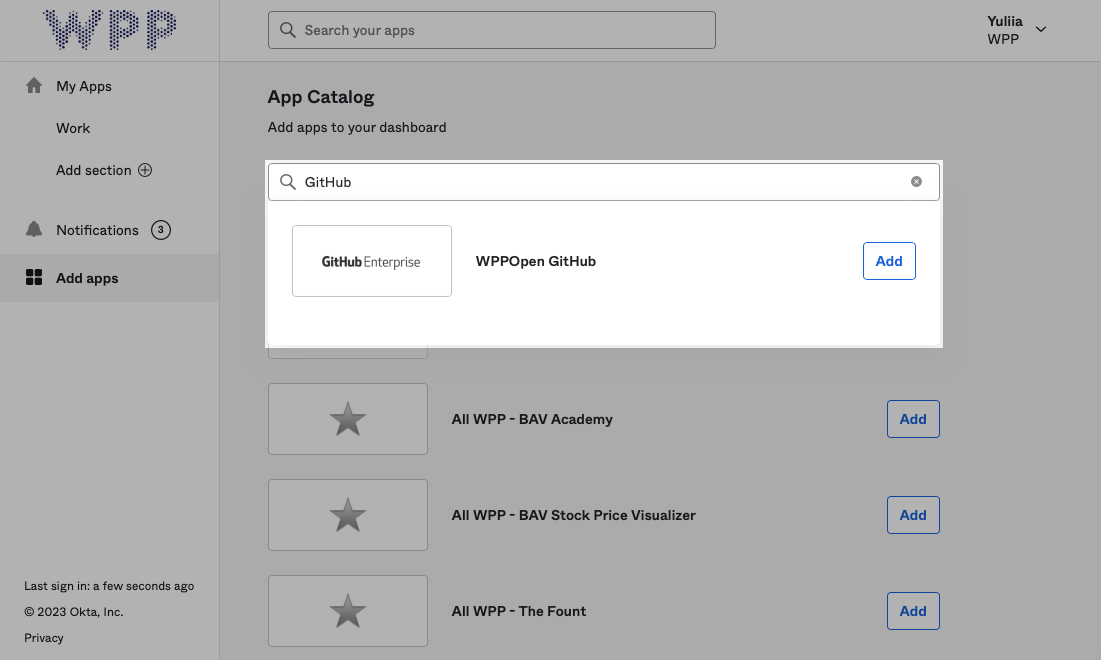Click the Notifications bell icon
The height and width of the screenshot is (660, 1101).
(x=34, y=230)
